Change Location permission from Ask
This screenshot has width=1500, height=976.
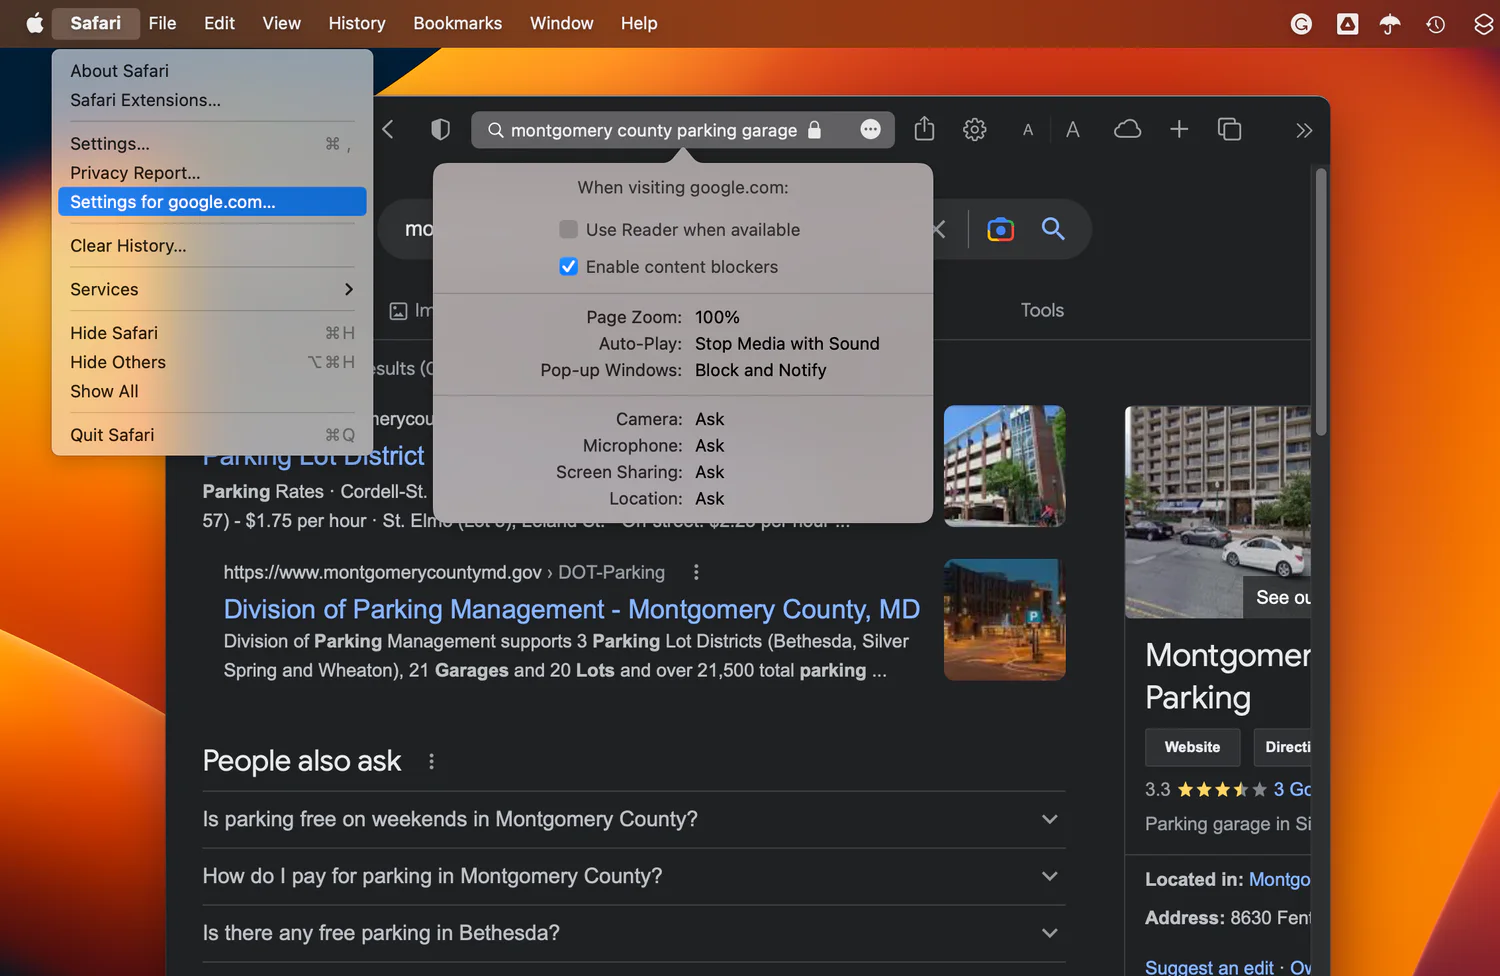(x=709, y=499)
